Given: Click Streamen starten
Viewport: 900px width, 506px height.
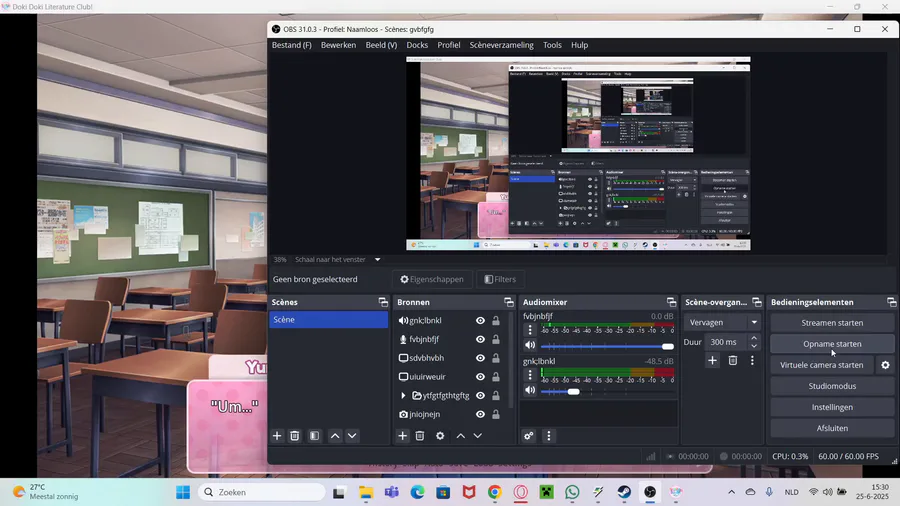Looking at the screenshot, I should coord(832,323).
